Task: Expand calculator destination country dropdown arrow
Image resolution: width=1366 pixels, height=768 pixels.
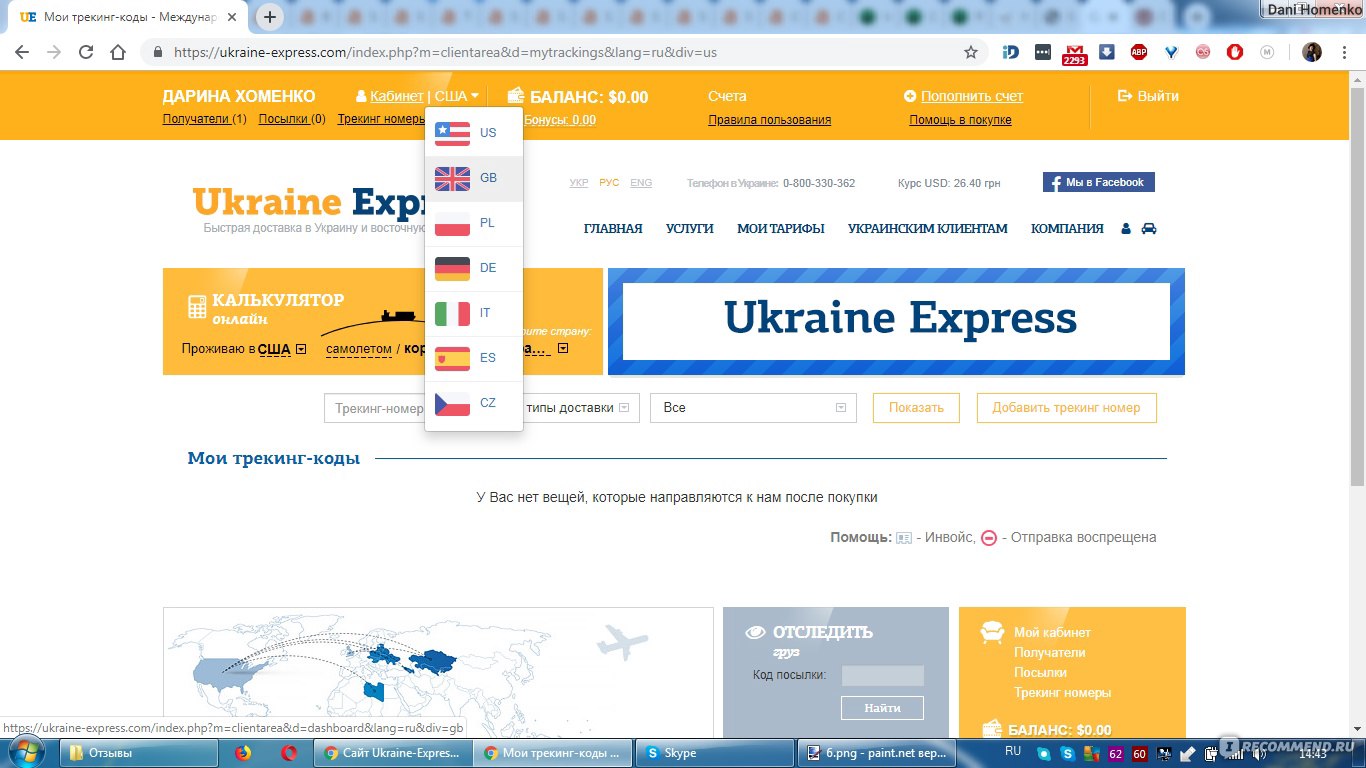Action: click(563, 349)
